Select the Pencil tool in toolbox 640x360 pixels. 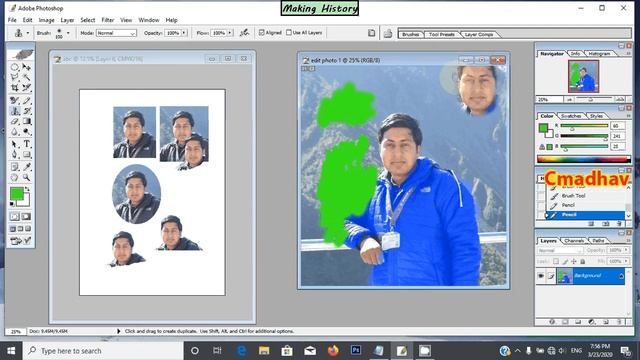coord(27,100)
